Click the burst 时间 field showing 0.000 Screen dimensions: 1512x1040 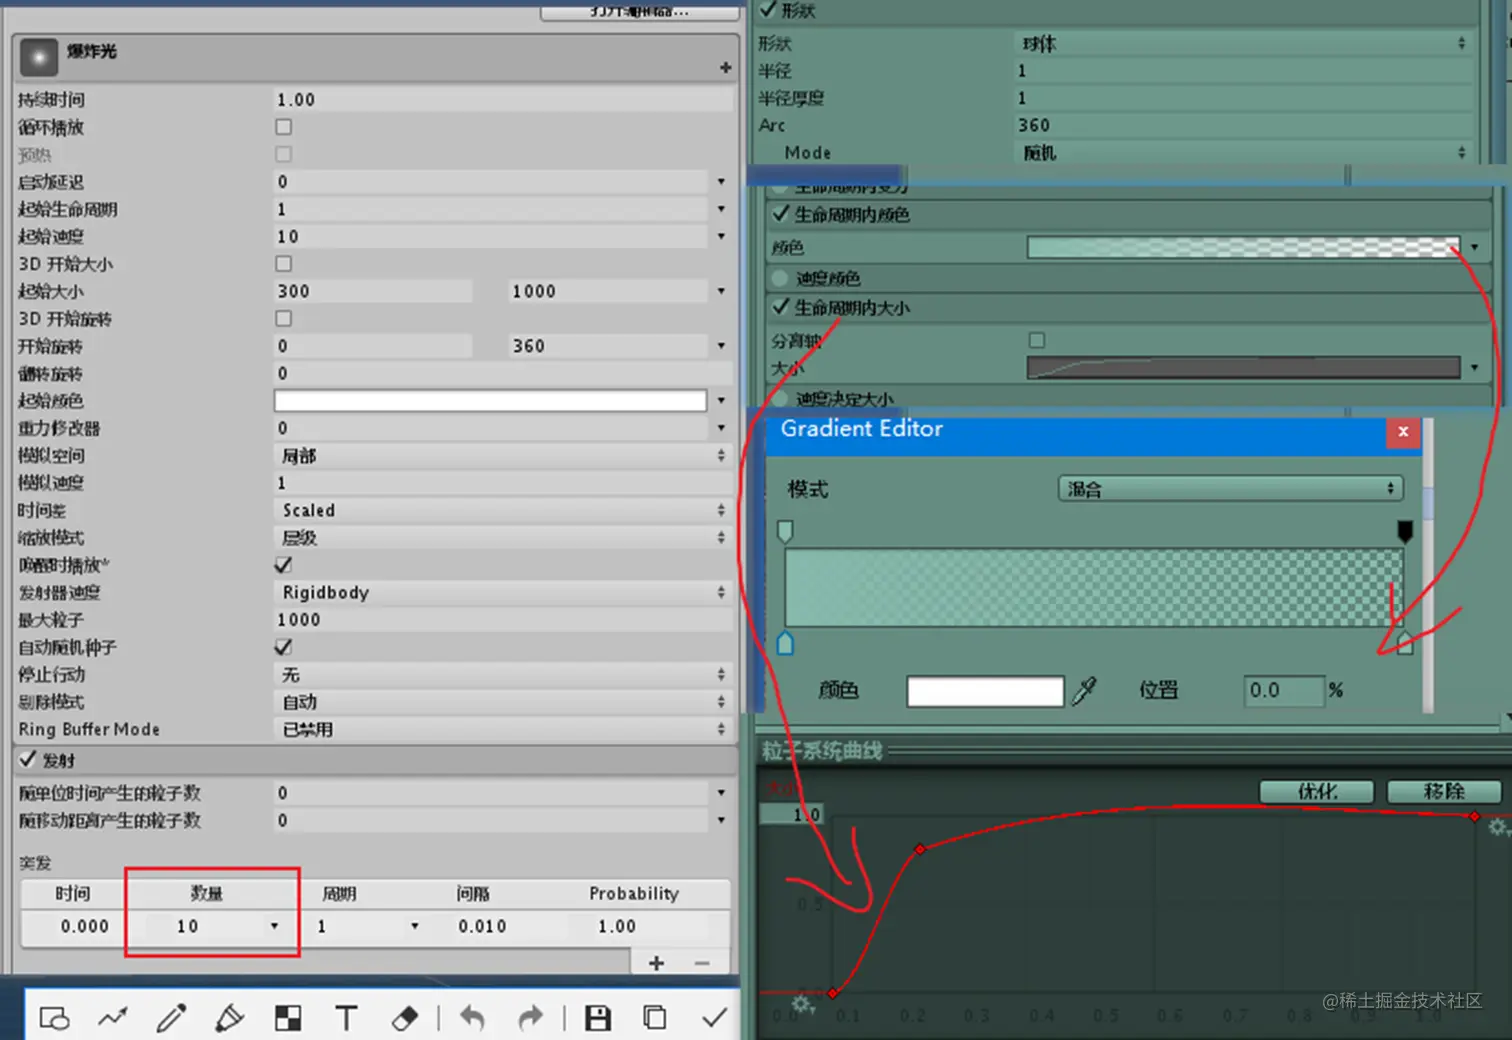click(84, 926)
